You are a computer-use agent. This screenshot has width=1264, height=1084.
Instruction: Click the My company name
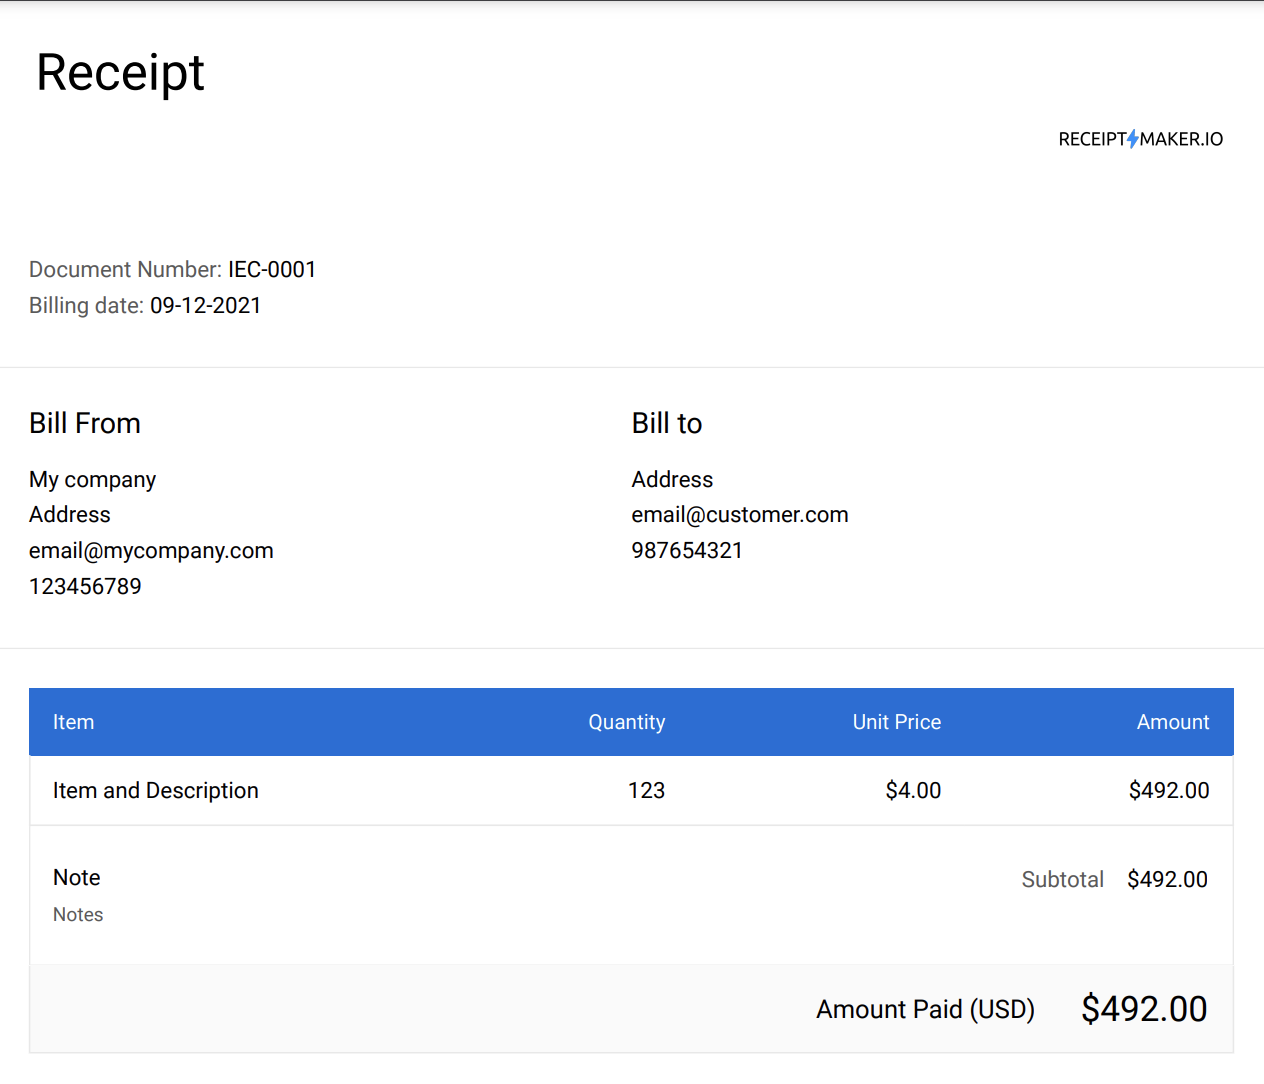[x=92, y=480]
